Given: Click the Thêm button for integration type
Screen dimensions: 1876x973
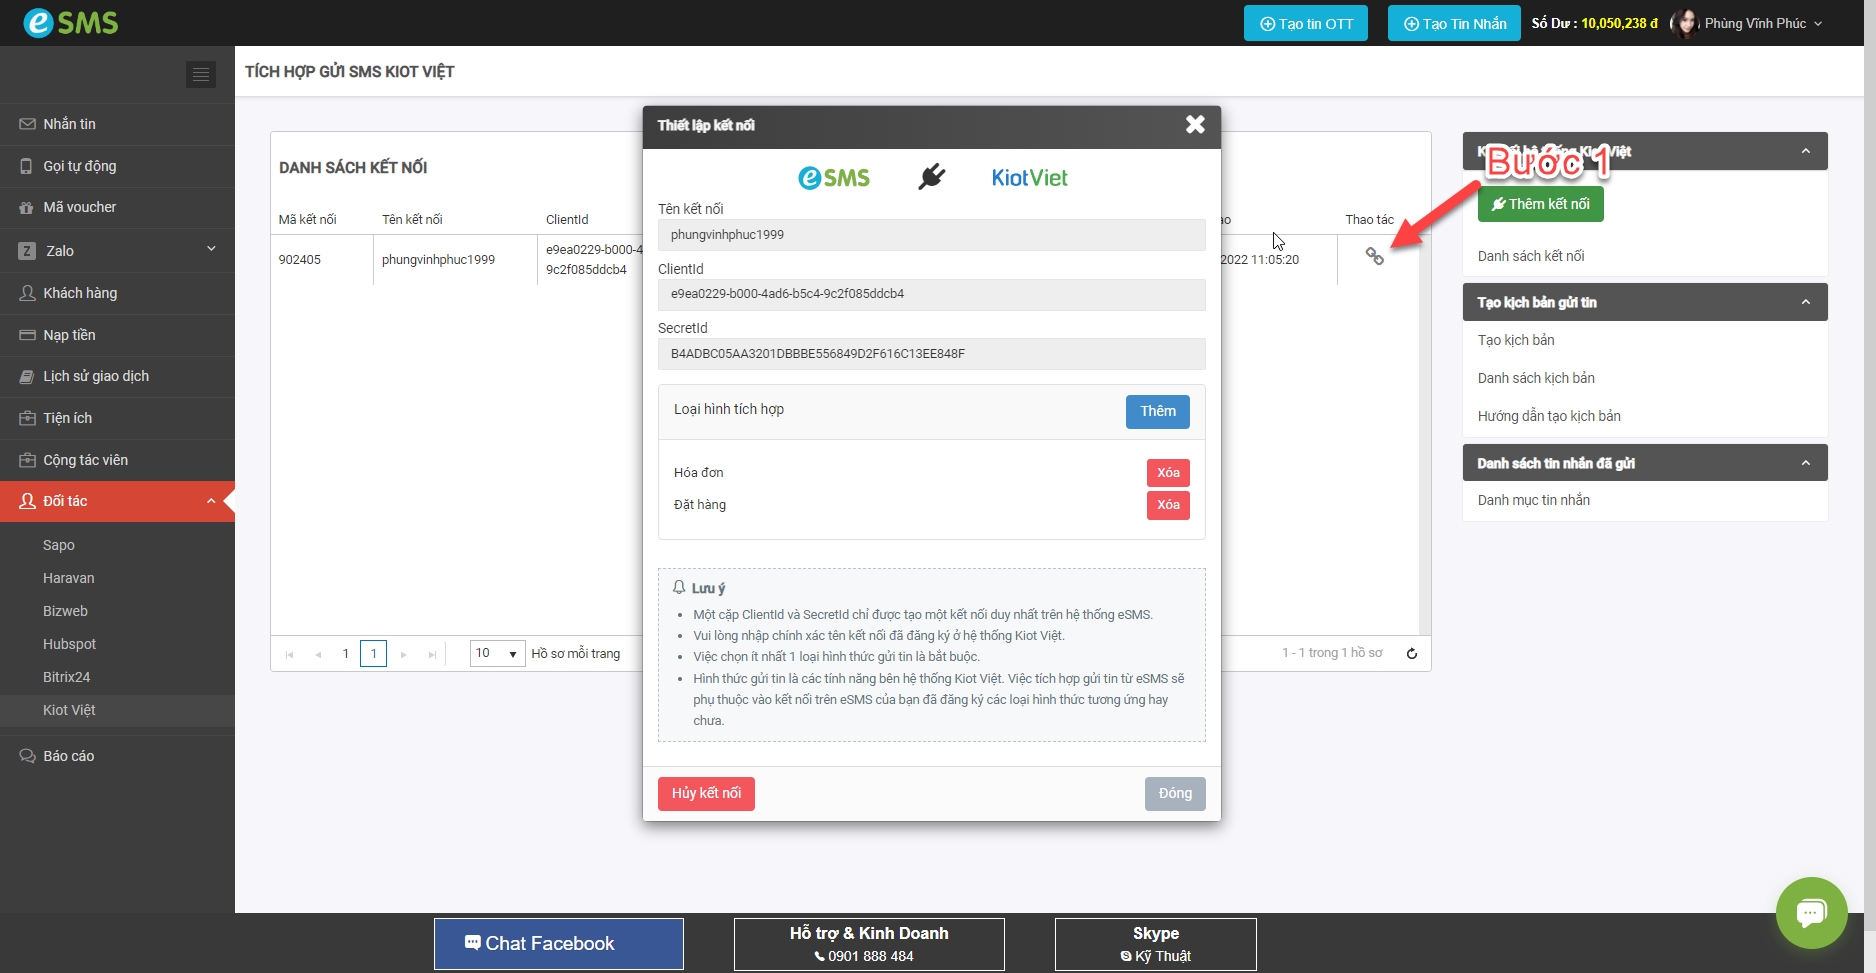Looking at the screenshot, I should click(x=1157, y=412).
